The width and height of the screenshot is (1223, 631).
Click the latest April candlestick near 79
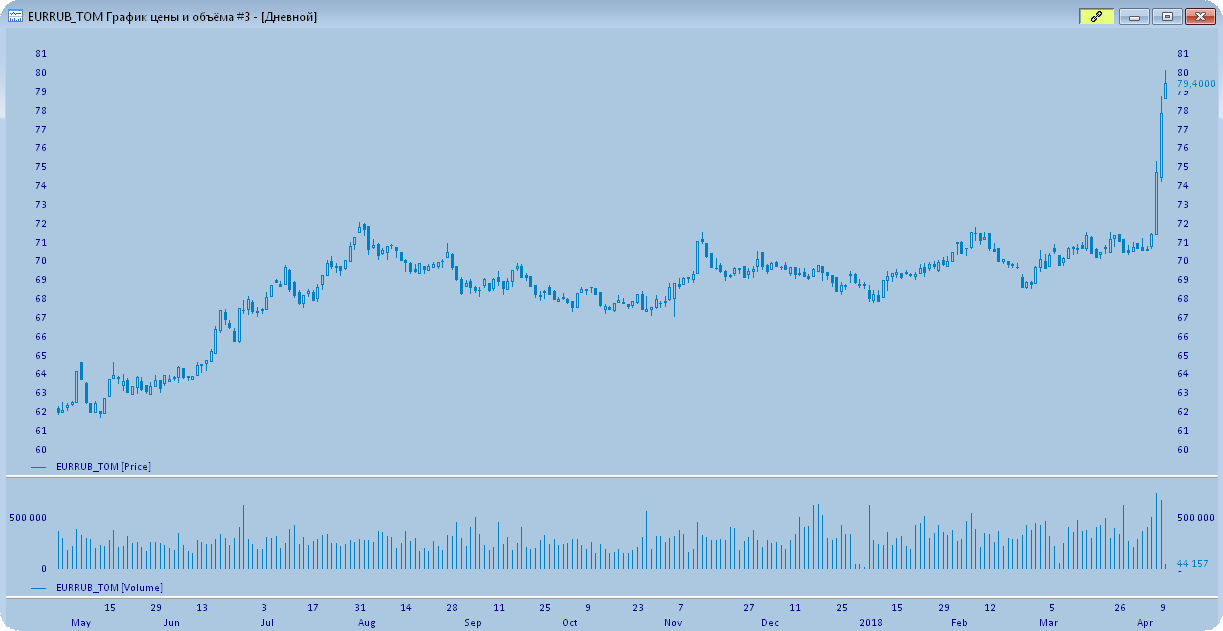(1165, 86)
